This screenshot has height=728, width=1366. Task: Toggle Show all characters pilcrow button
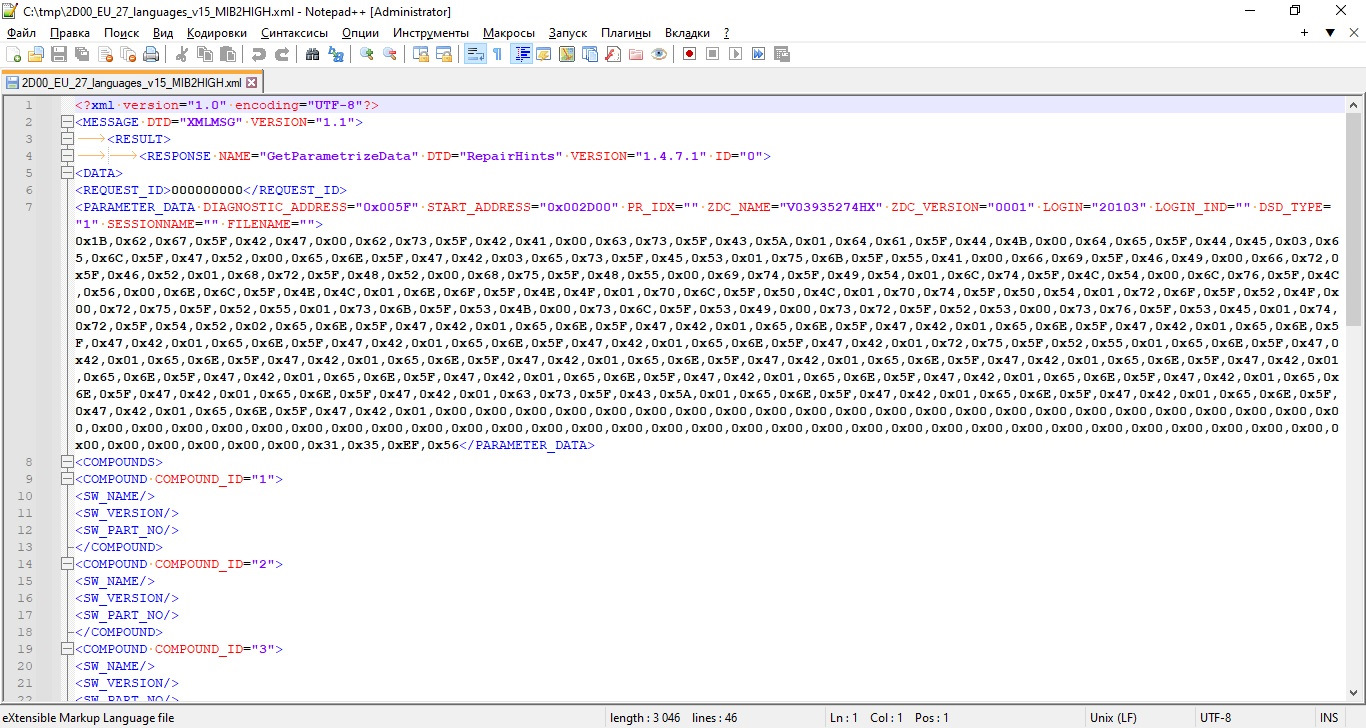pos(496,54)
